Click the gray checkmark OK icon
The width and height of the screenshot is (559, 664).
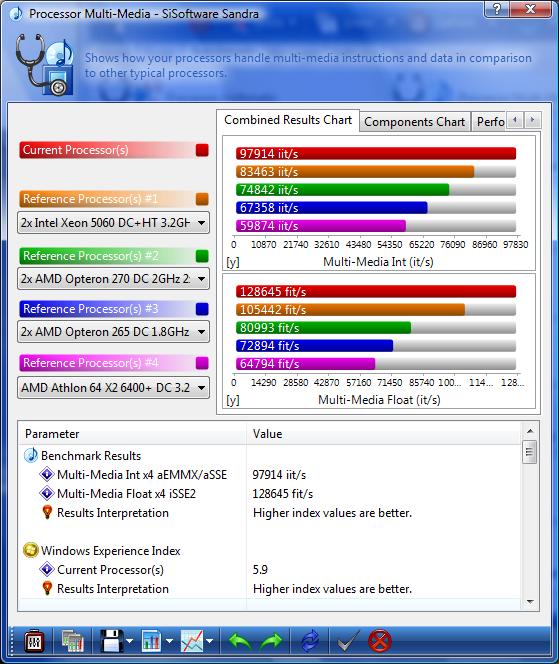pyautogui.click(x=348, y=642)
